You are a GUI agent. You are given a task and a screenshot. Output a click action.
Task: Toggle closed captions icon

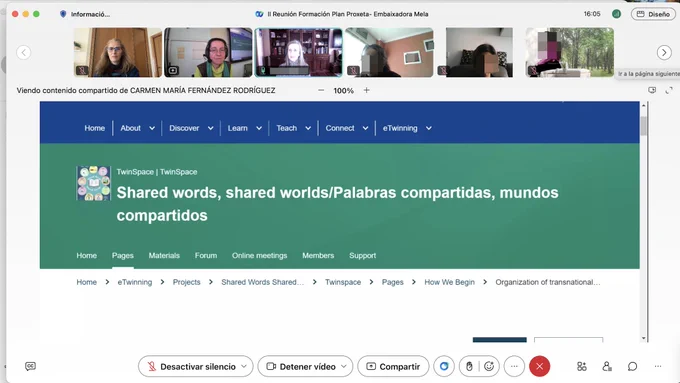30,367
